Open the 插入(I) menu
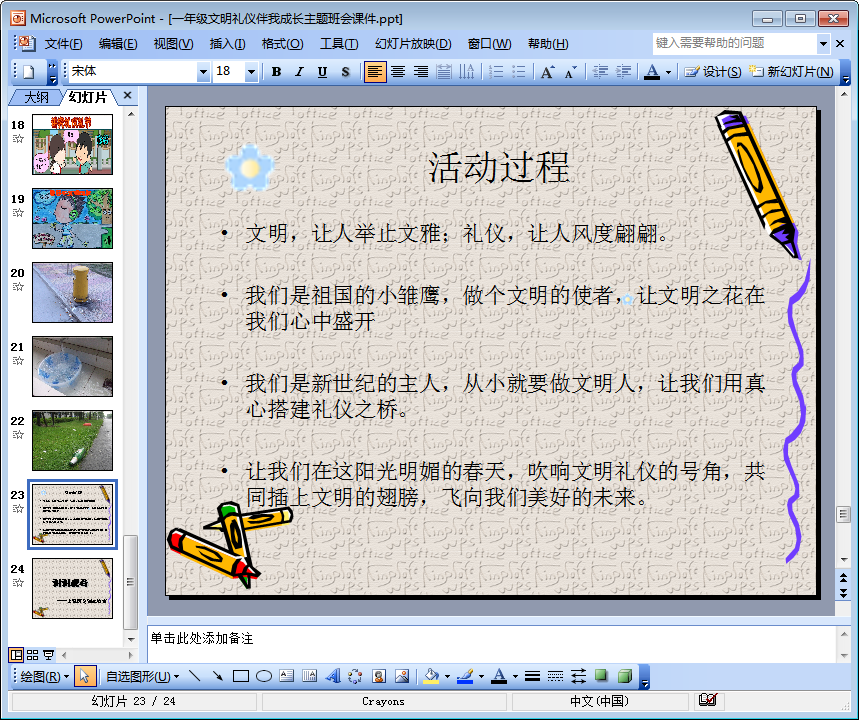 pyautogui.click(x=227, y=44)
